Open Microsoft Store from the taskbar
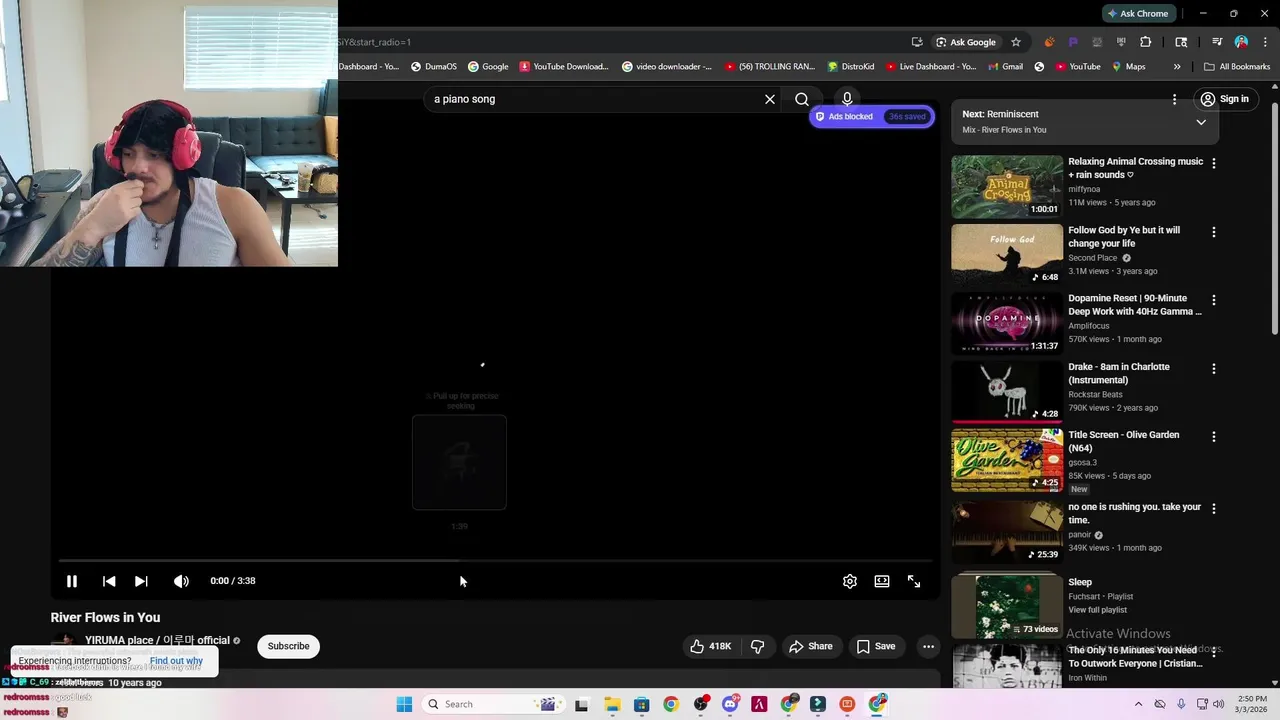Screen dimensions: 1280x720 pyautogui.click(x=641, y=704)
